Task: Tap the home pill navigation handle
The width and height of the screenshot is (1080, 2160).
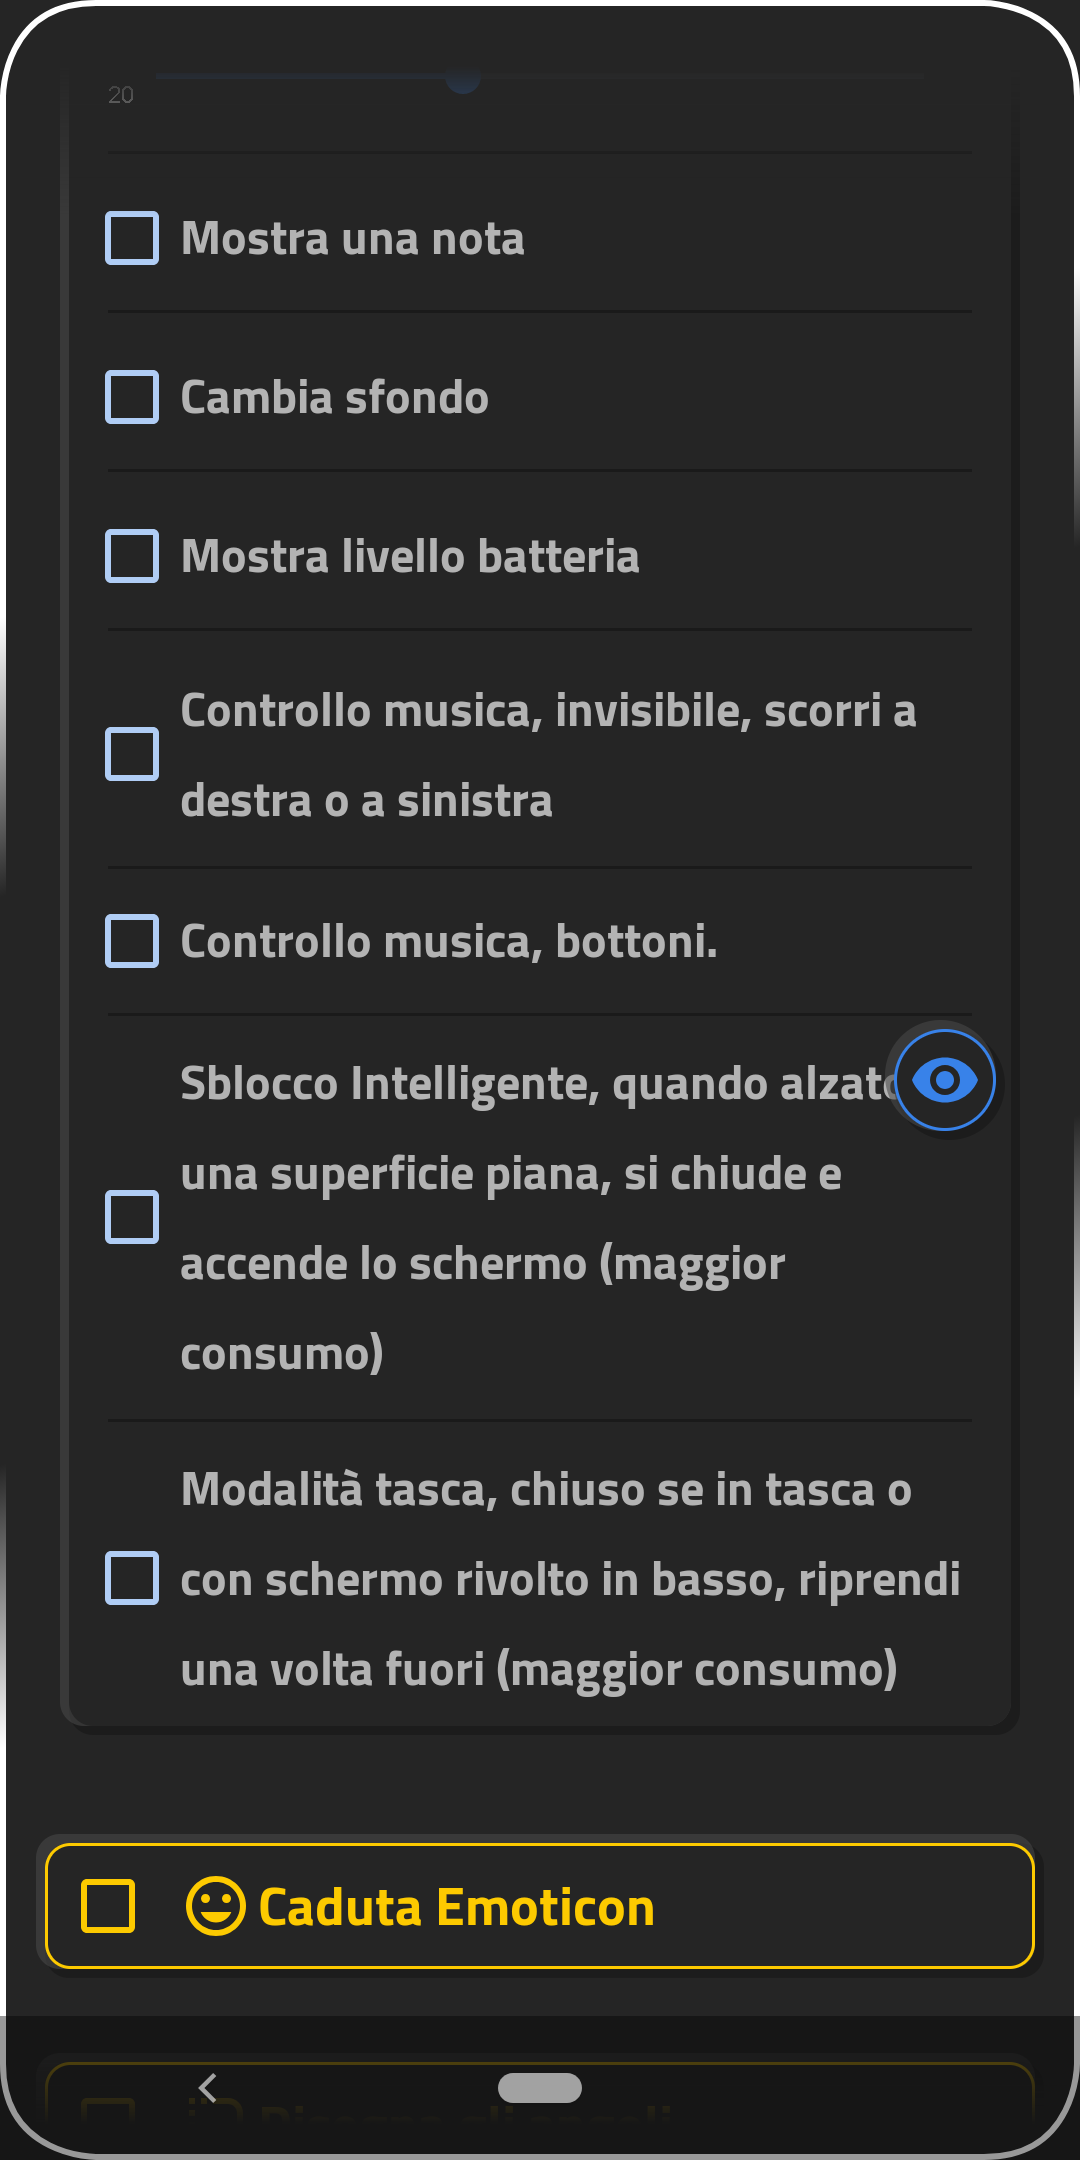Action: click(540, 2088)
